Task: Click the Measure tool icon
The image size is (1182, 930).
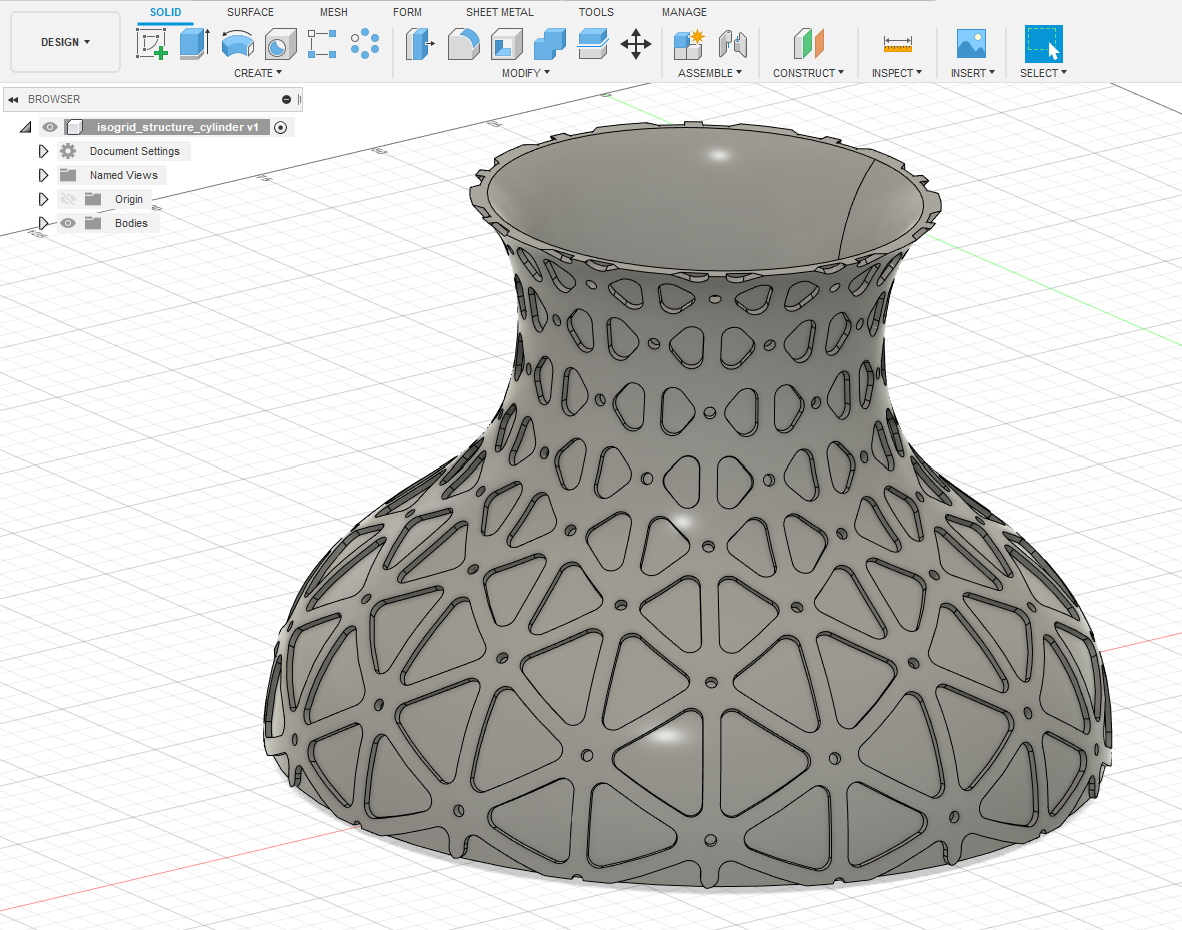Action: click(x=898, y=44)
